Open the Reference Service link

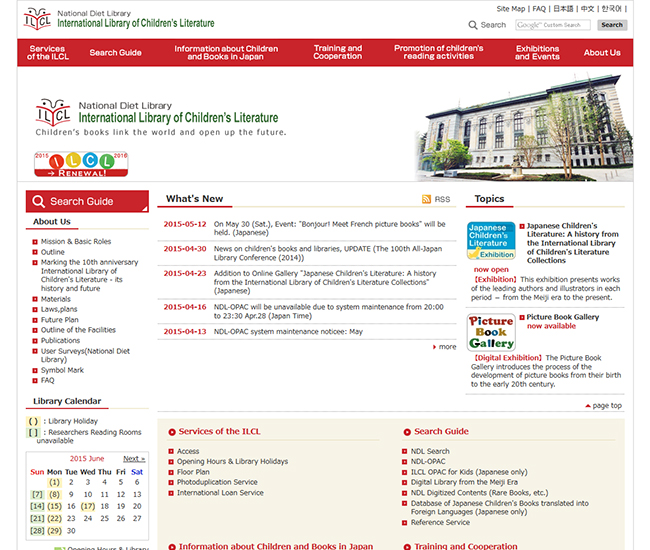440,522
